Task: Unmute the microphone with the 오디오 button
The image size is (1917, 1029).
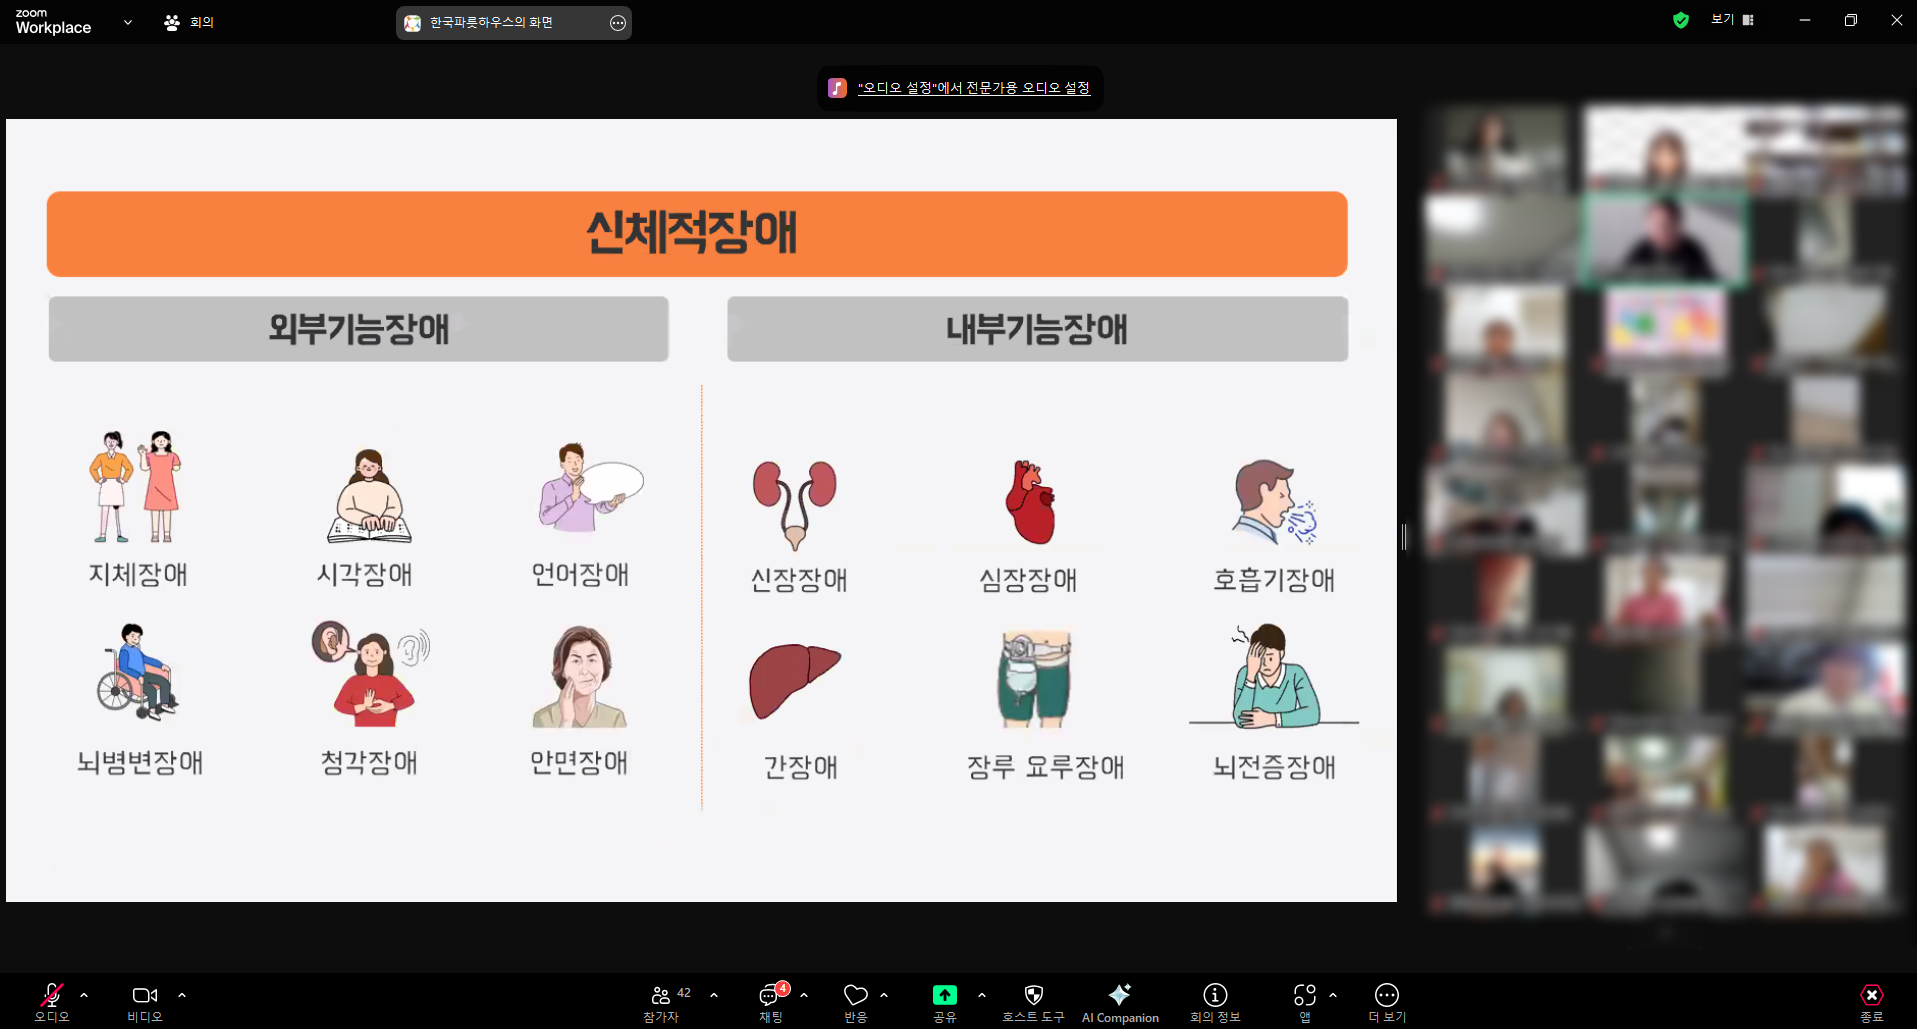Action: coord(51,1001)
